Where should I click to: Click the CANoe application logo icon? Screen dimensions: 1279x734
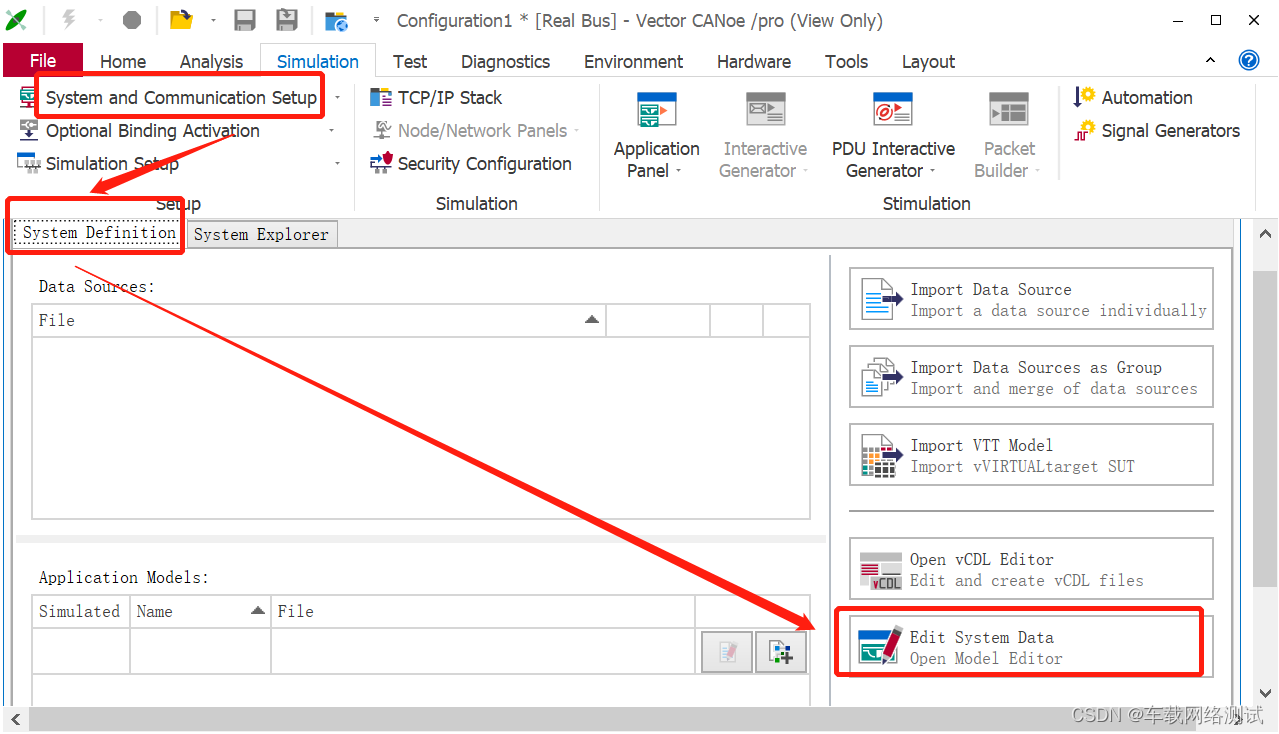(17, 20)
